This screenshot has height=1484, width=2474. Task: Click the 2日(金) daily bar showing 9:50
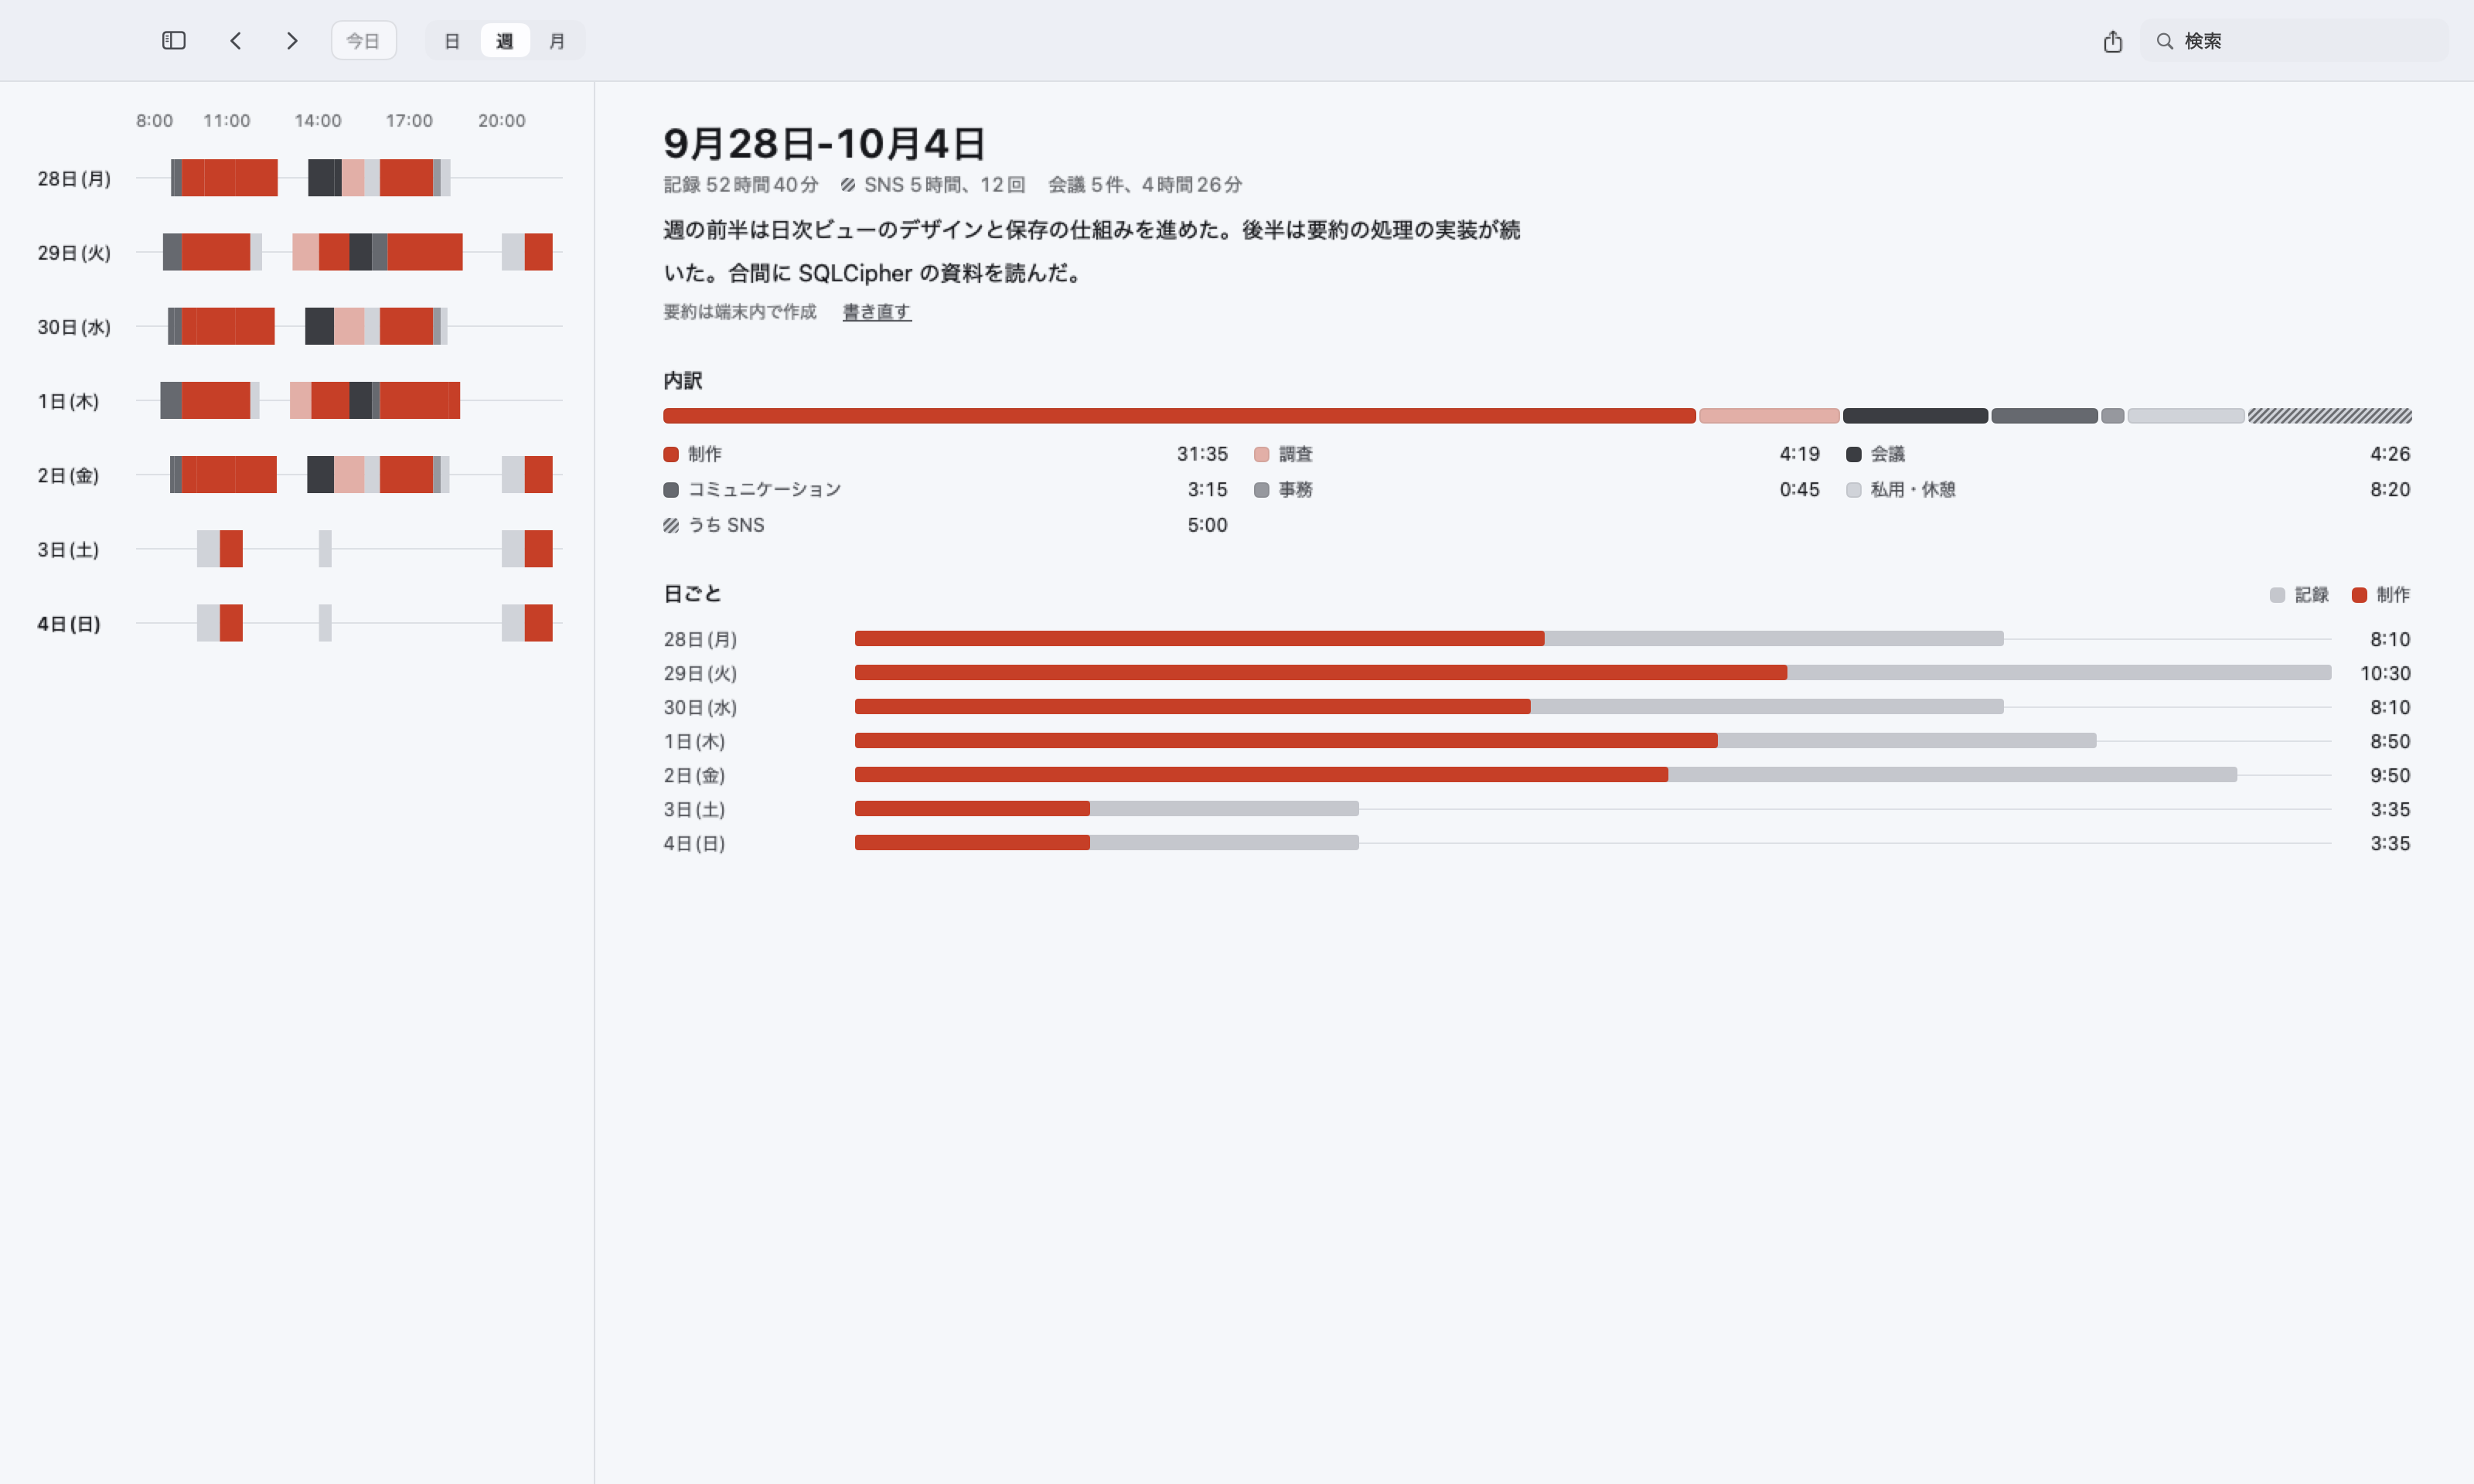[x=1546, y=775]
